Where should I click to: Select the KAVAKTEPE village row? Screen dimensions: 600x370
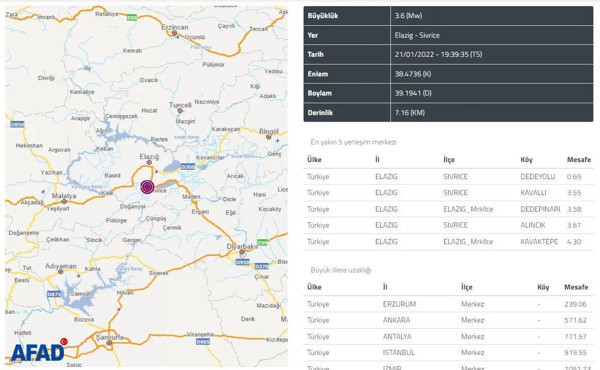point(448,242)
